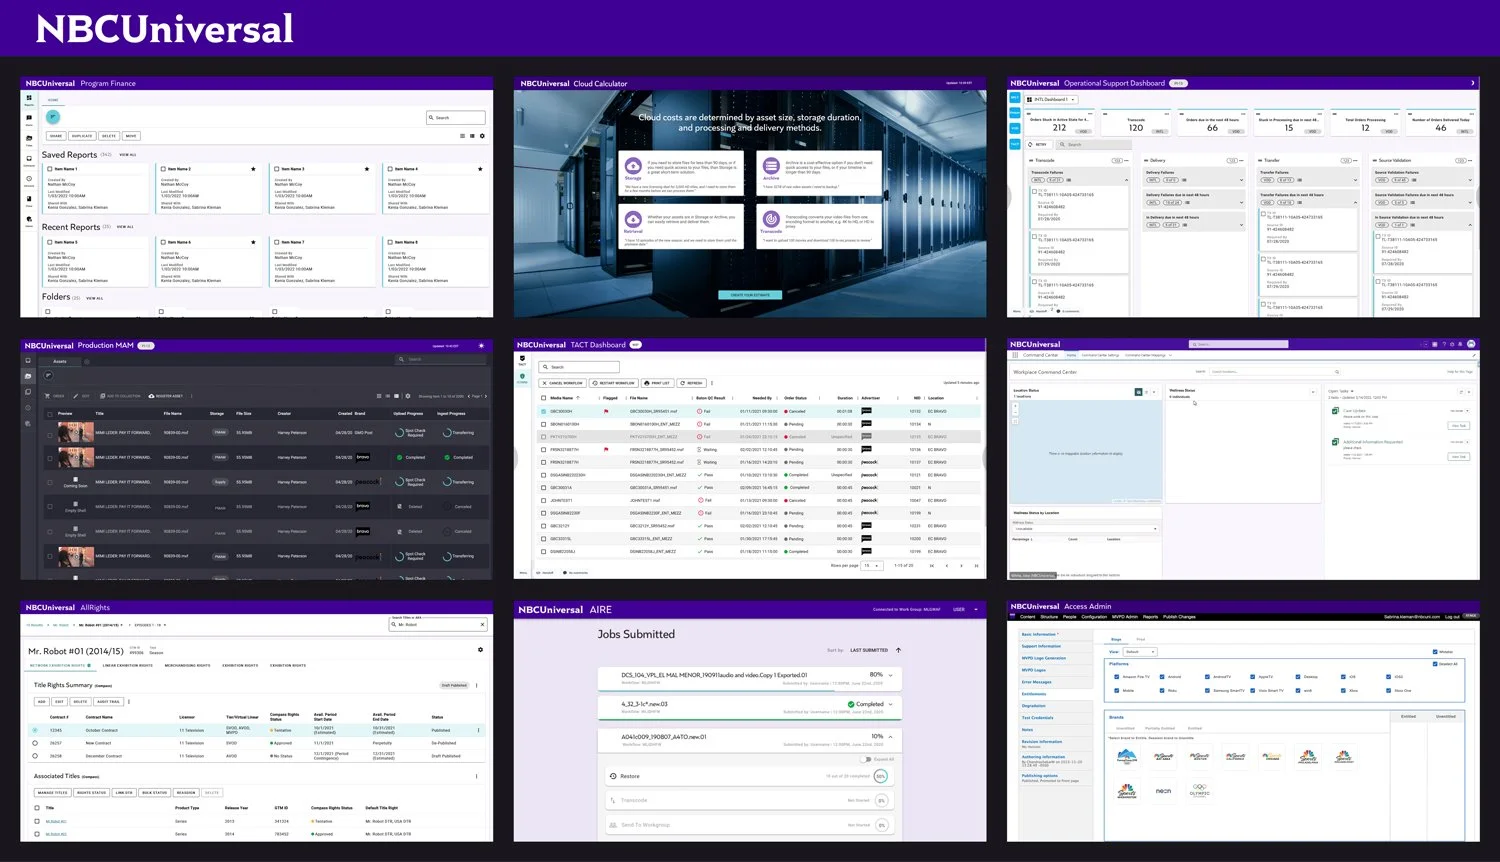Open Rows per page dropdown in TACT Dashboard
This screenshot has height=862, width=1500.
tap(872, 566)
